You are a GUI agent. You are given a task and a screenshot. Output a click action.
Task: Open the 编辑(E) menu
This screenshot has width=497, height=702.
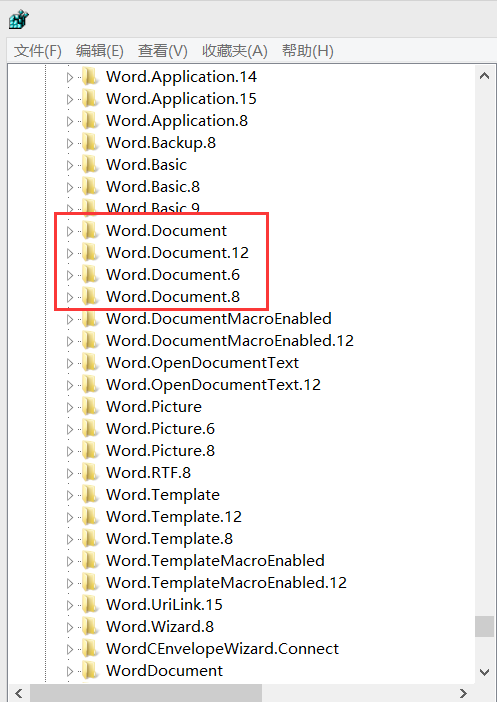[x=99, y=51]
